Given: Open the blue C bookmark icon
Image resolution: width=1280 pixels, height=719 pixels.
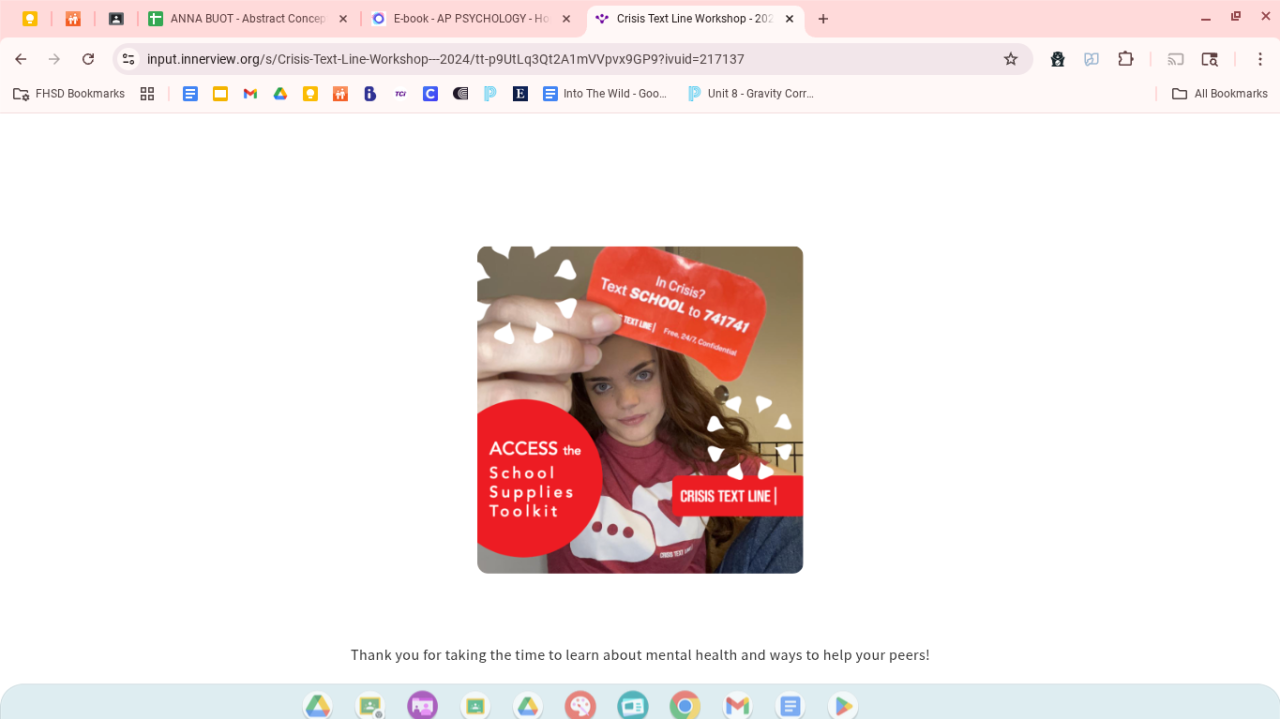Looking at the screenshot, I should (x=430, y=94).
